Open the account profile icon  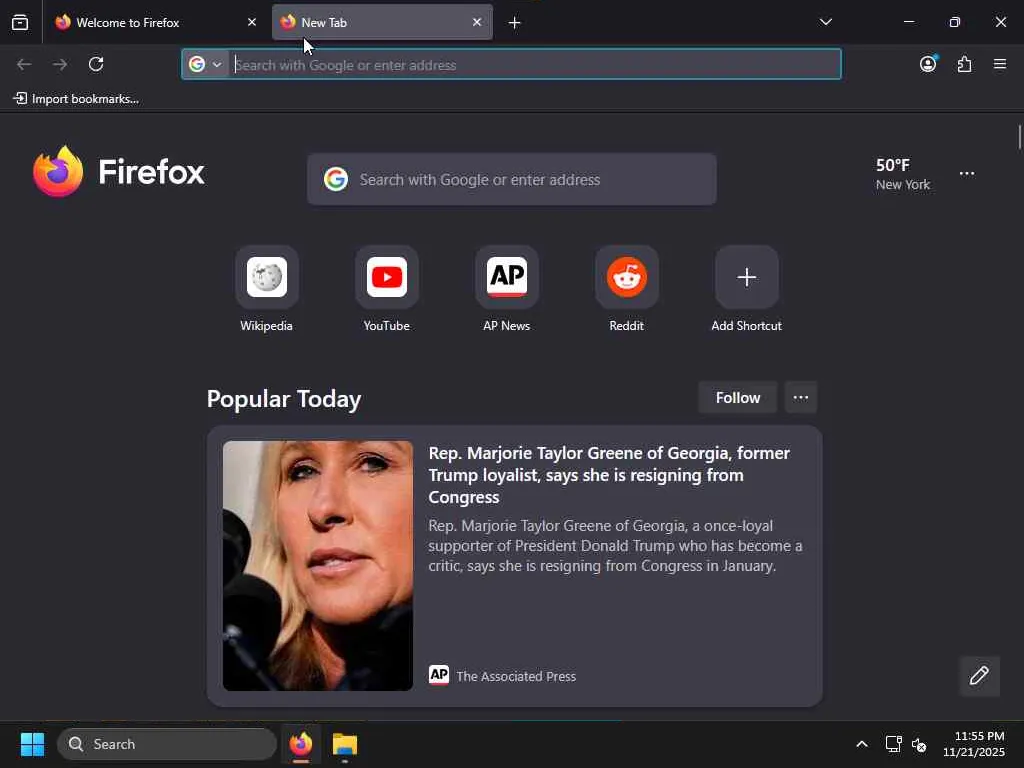coord(928,64)
